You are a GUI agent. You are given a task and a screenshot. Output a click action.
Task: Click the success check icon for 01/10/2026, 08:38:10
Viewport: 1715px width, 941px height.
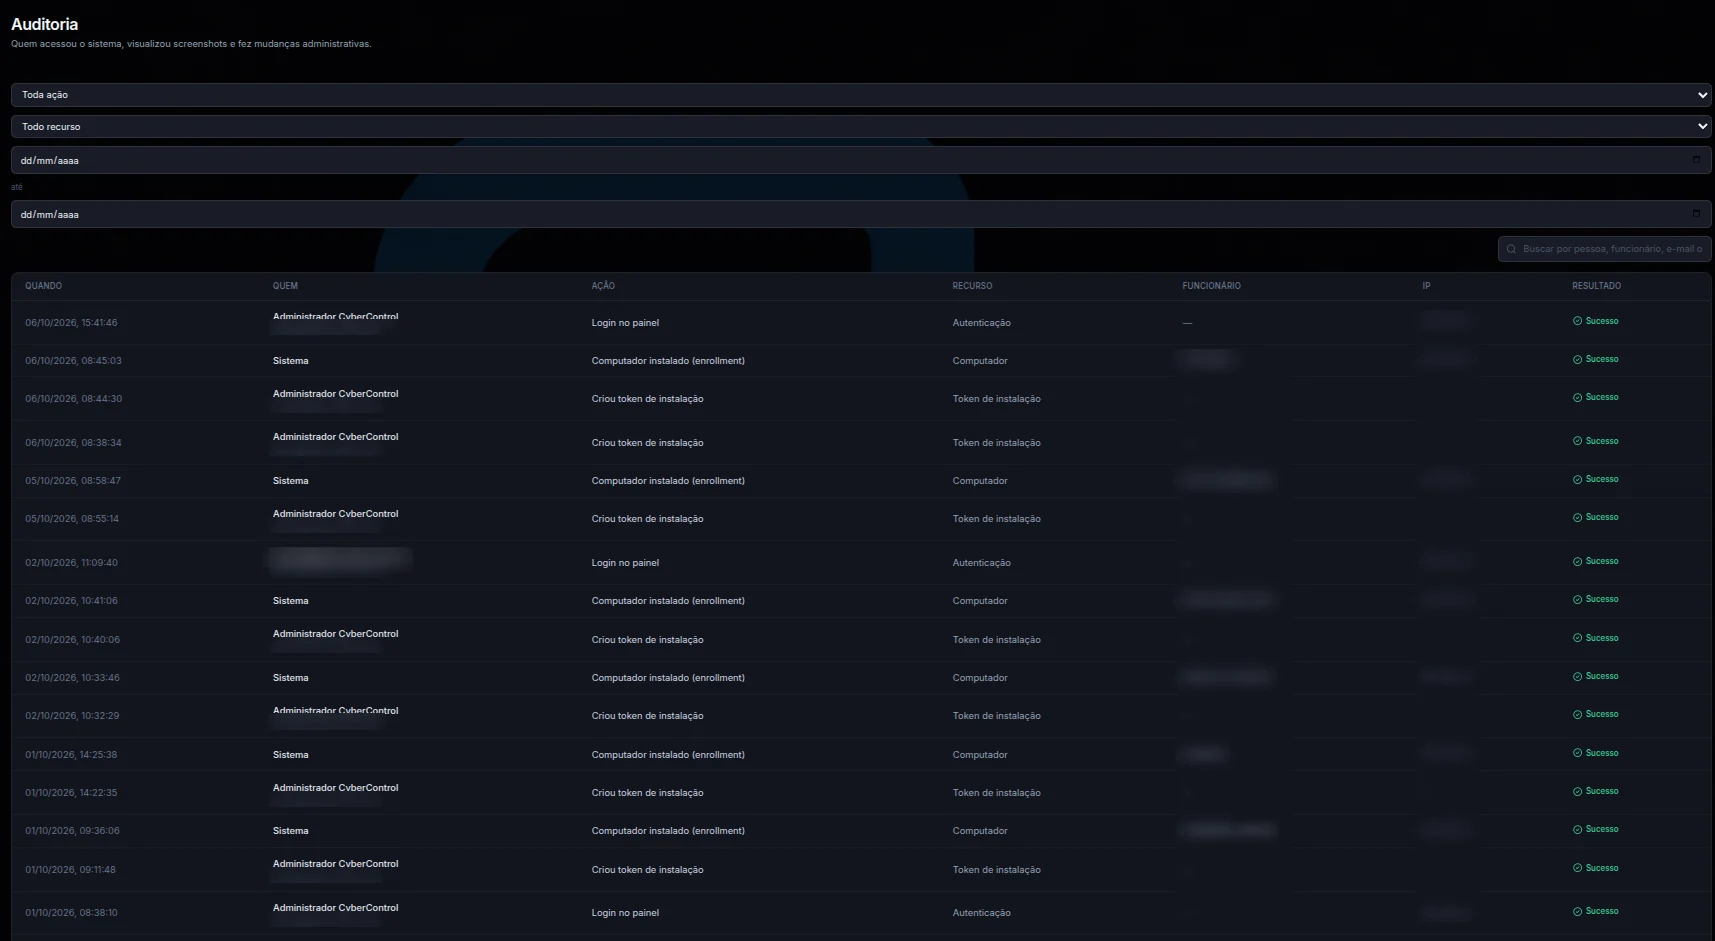pyautogui.click(x=1577, y=911)
